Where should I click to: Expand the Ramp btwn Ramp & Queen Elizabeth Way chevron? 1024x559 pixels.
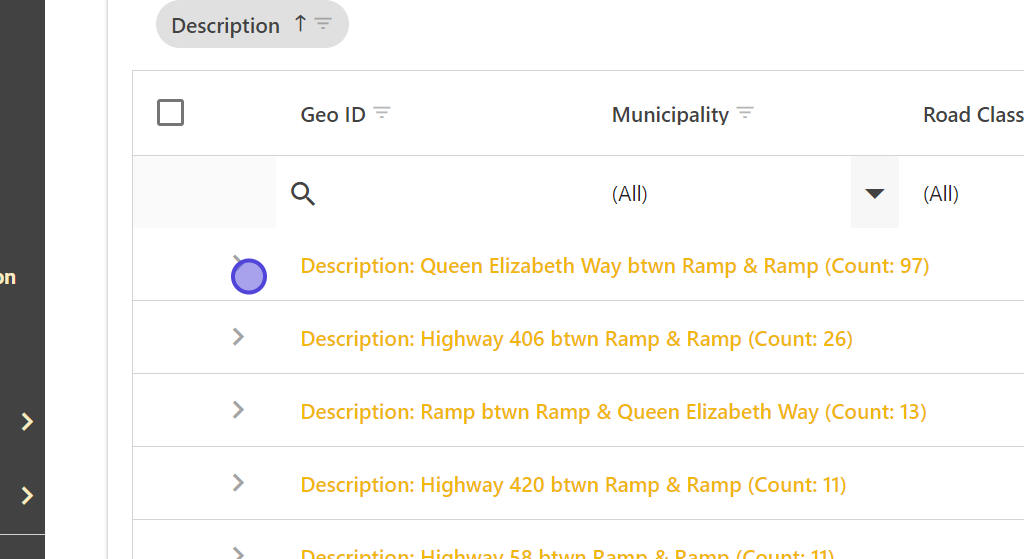point(238,410)
